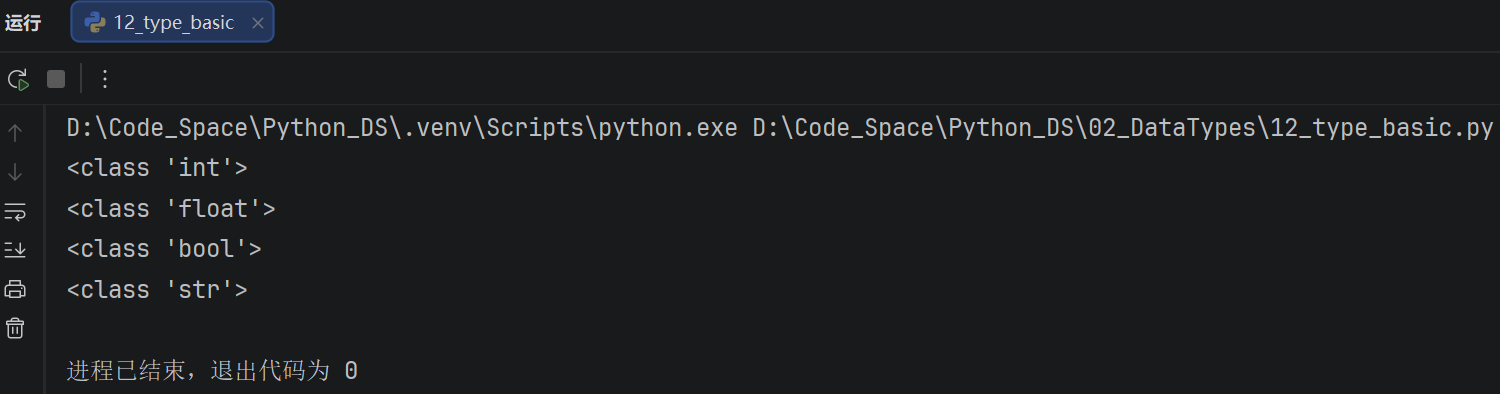Stop the running process
Image resolution: width=1500 pixels, height=394 pixels.
click(56, 79)
